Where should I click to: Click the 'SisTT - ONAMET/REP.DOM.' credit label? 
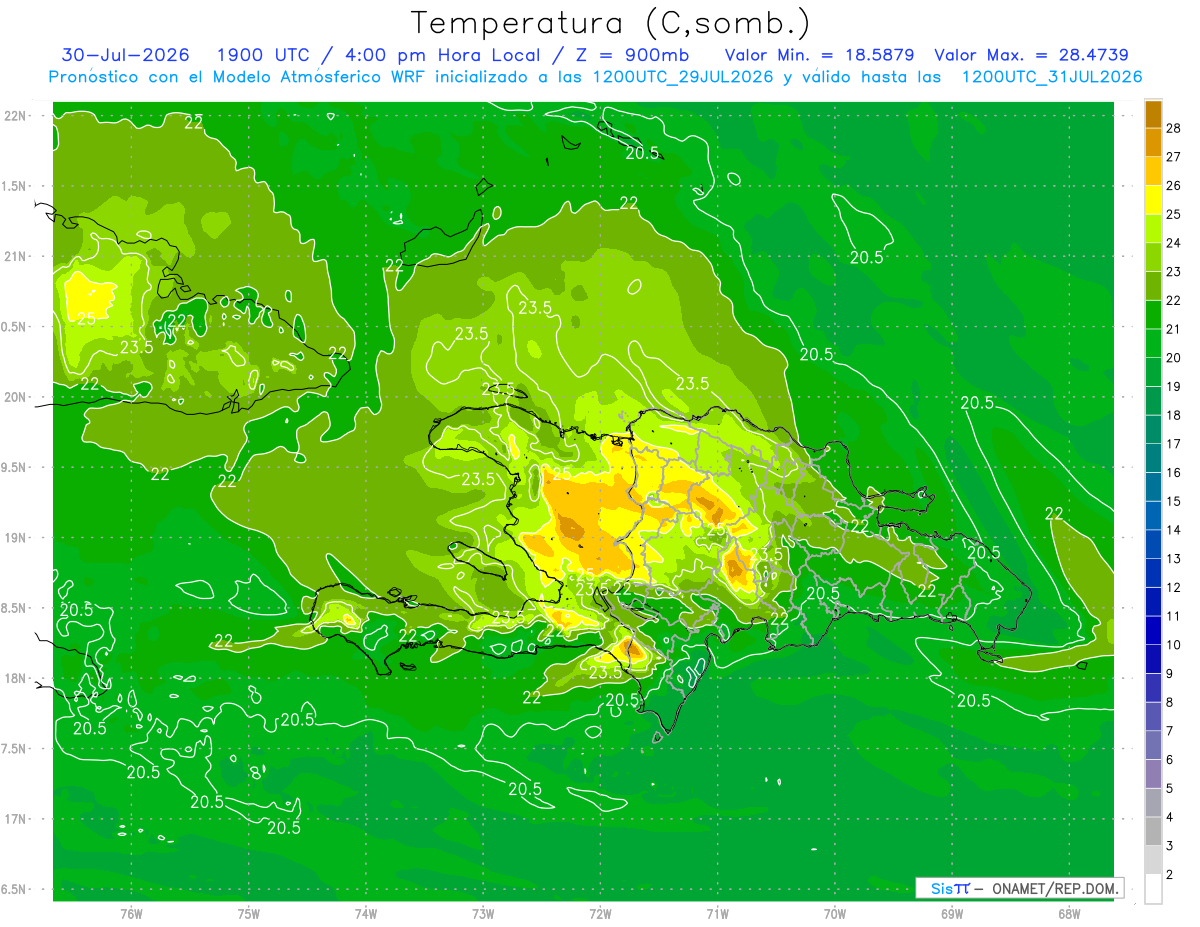[1020, 888]
